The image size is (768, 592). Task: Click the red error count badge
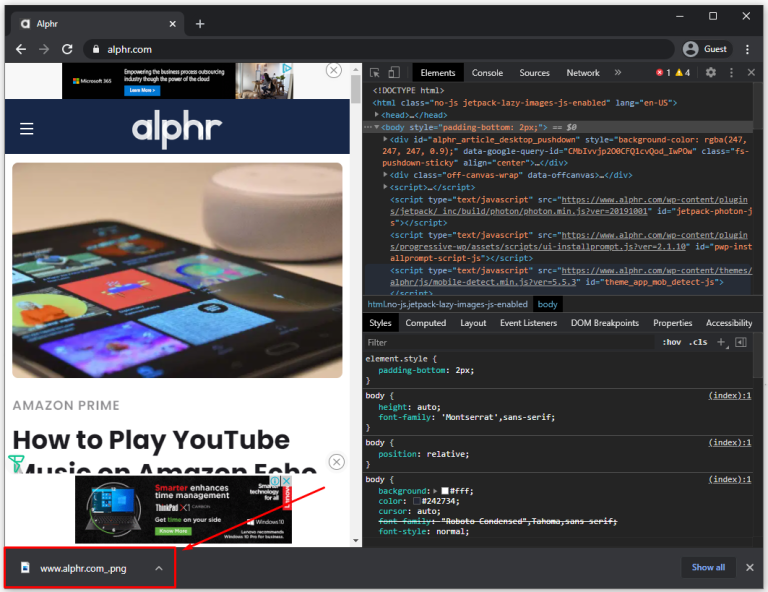pos(663,72)
